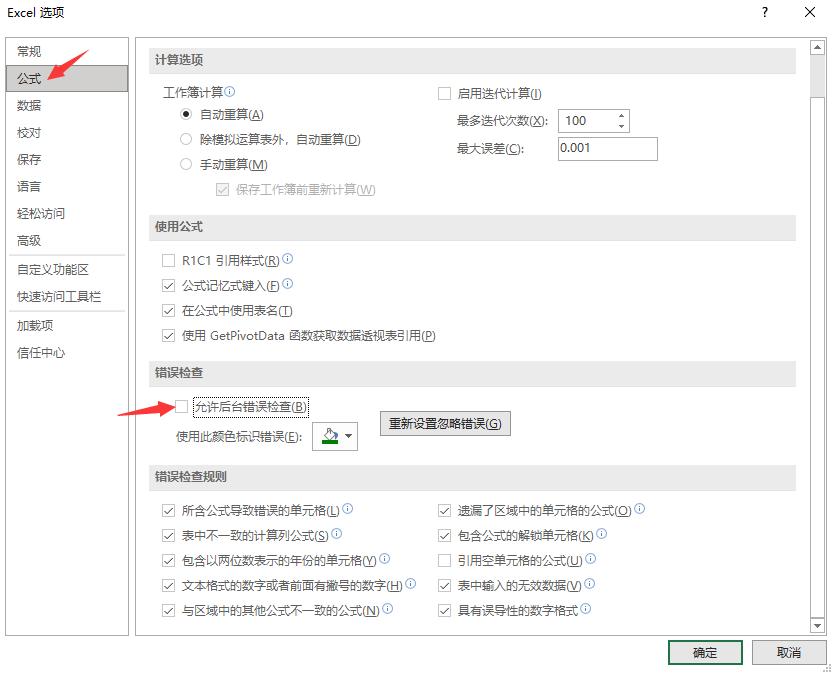Open the 信任中心 settings page
Viewport: 832px width, 673px height.
click(x=38, y=351)
